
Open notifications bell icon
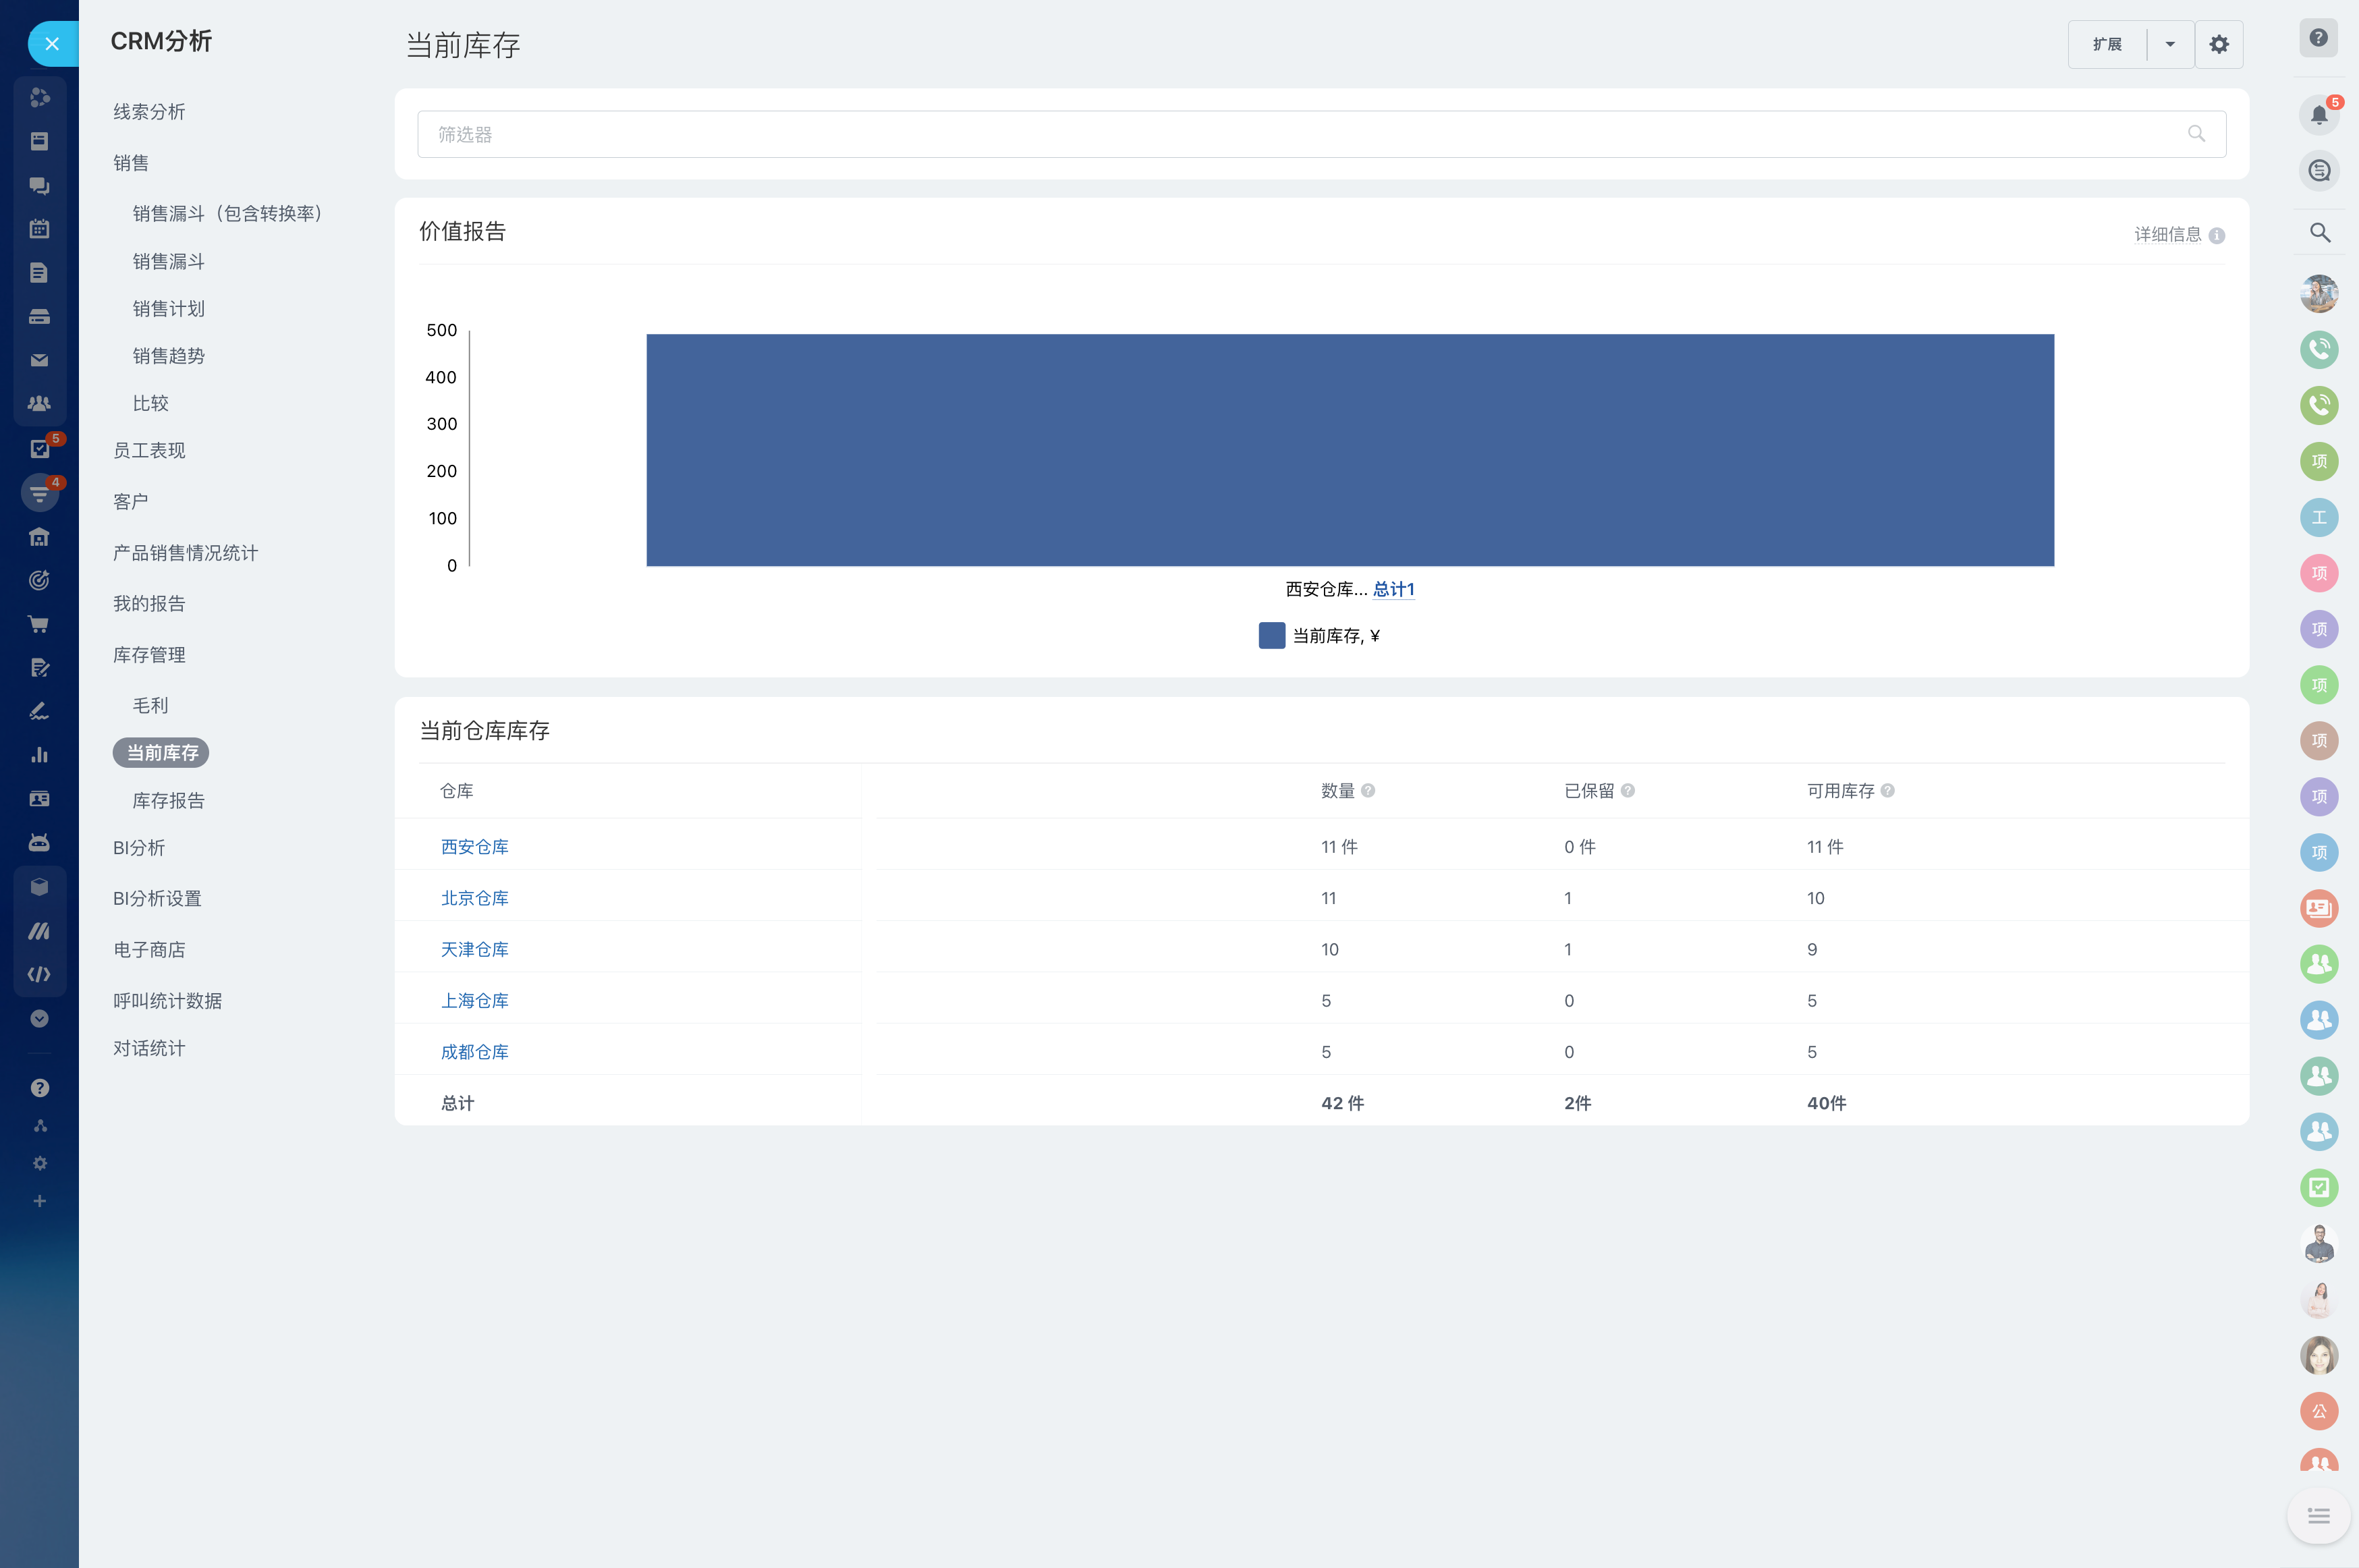[x=2319, y=115]
